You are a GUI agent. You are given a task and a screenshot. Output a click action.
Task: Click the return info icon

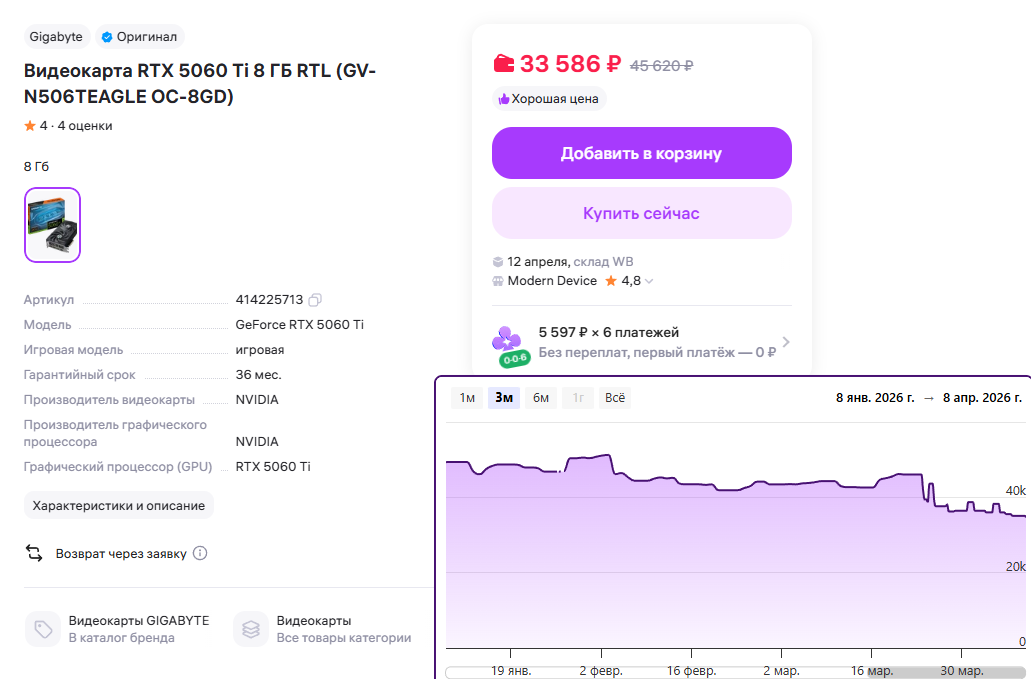coord(200,553)
